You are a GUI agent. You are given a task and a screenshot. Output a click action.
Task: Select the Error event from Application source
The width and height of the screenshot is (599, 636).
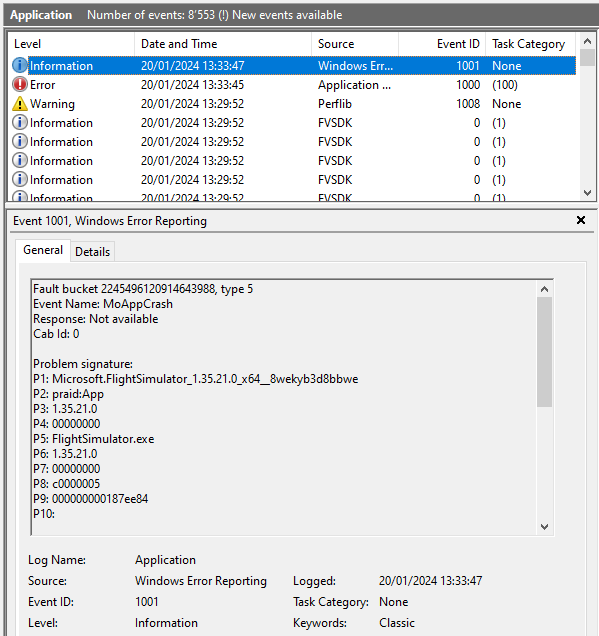(x=294, y=85)
